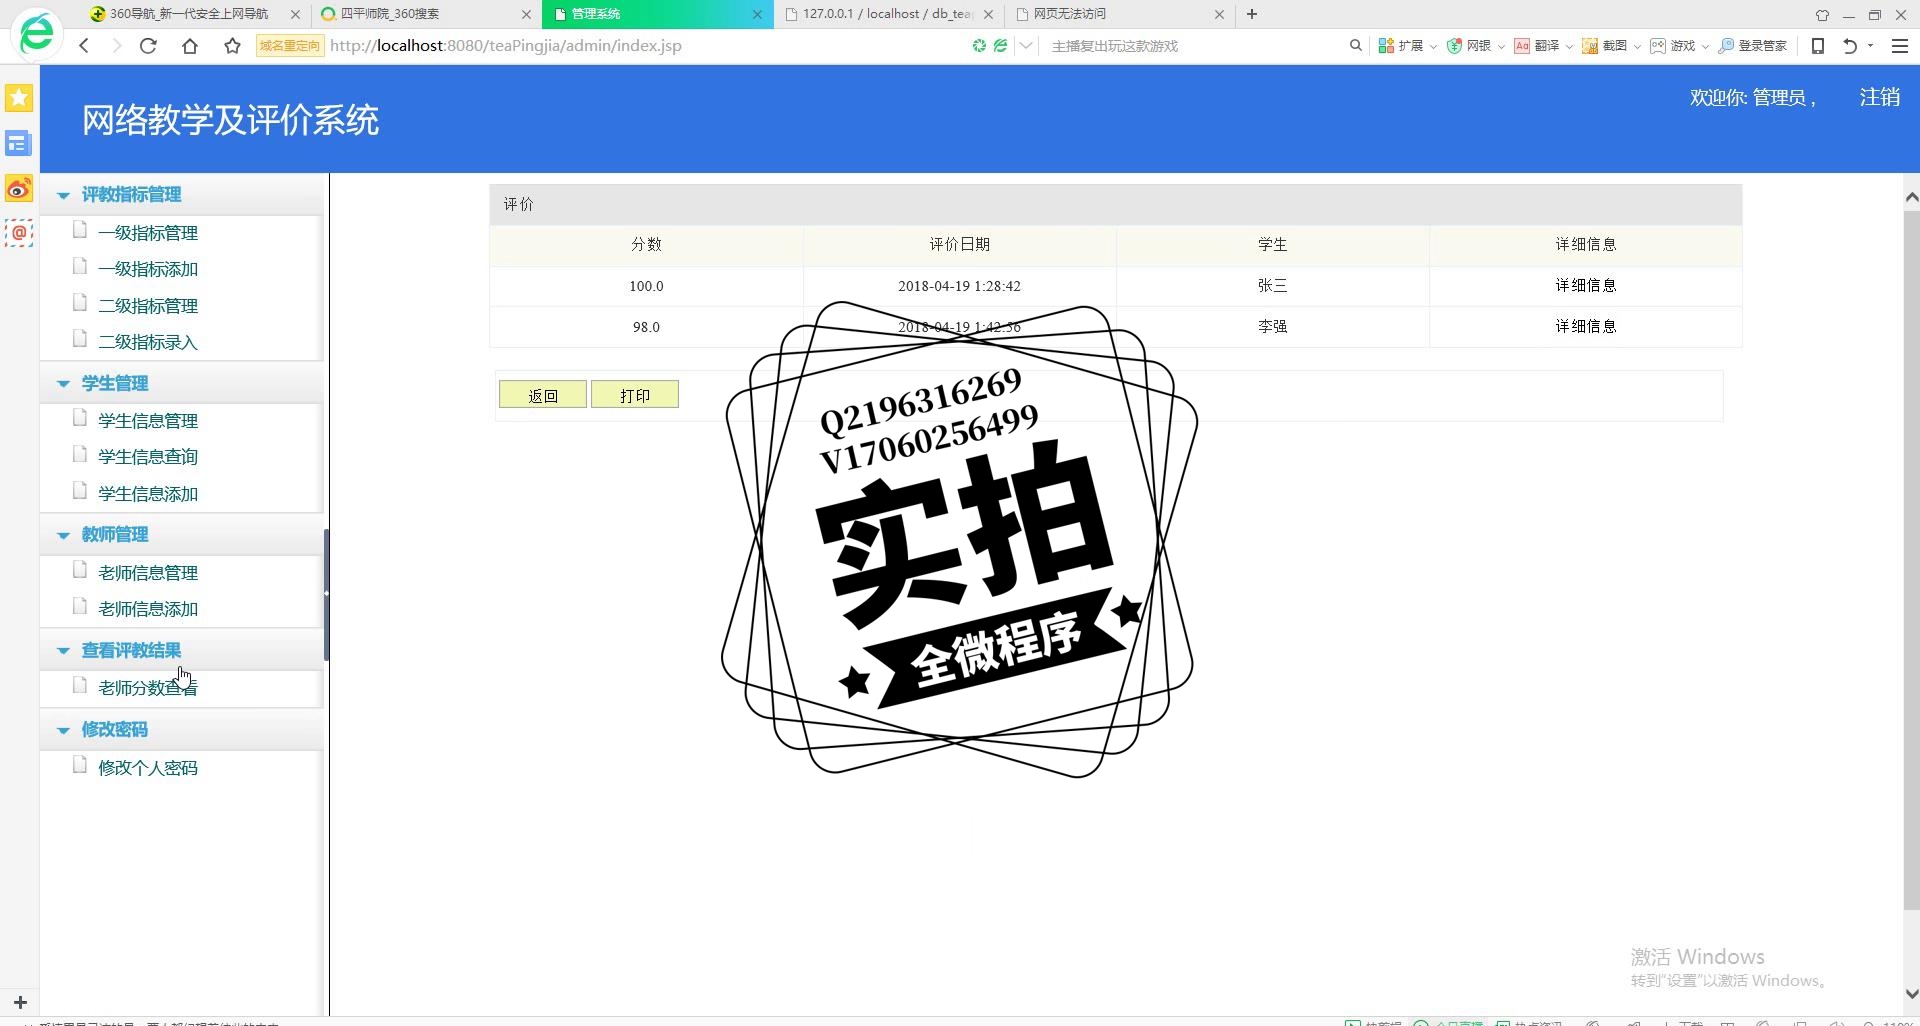Open 学生信息添加 menu item
Screen dimensions: 1920x1026
(148, 494)
